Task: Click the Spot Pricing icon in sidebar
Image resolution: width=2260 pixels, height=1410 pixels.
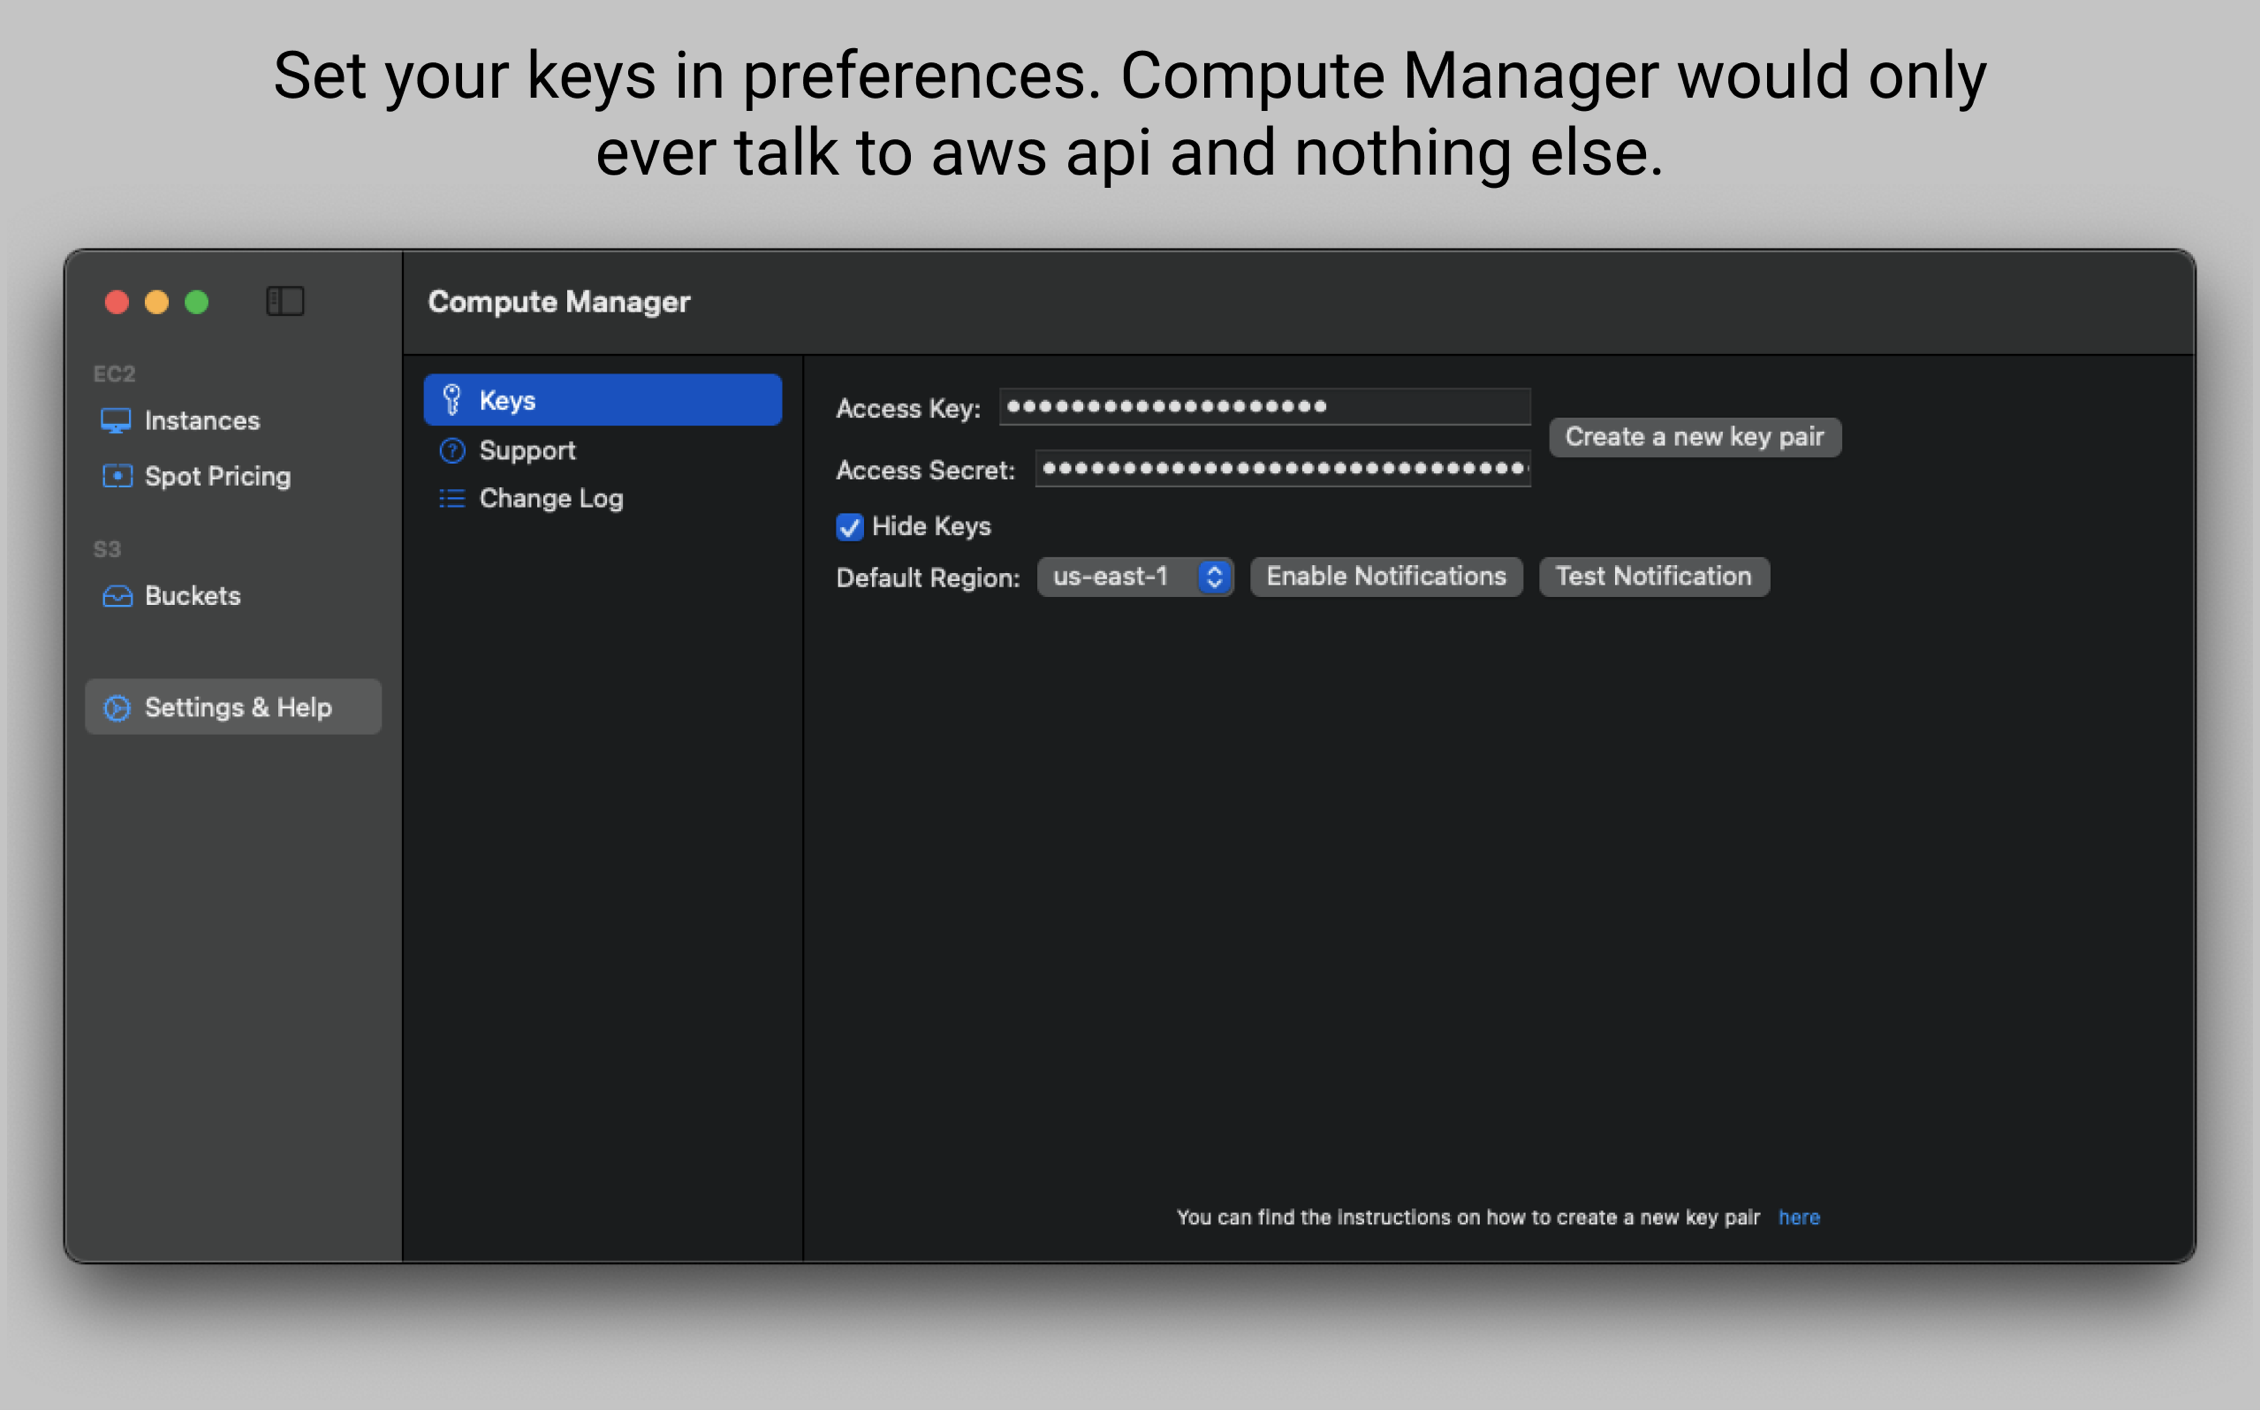Action: click(117, 476)
